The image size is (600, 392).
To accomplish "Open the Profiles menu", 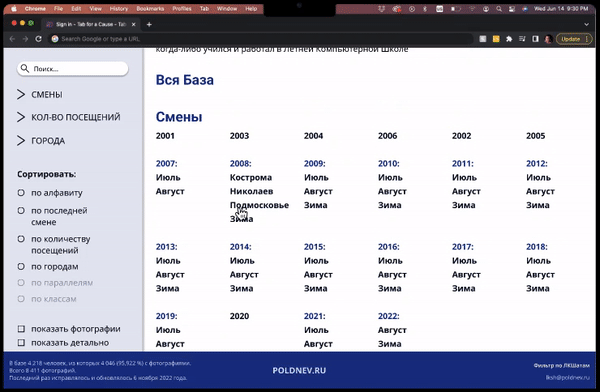I will tap(182, 8).
